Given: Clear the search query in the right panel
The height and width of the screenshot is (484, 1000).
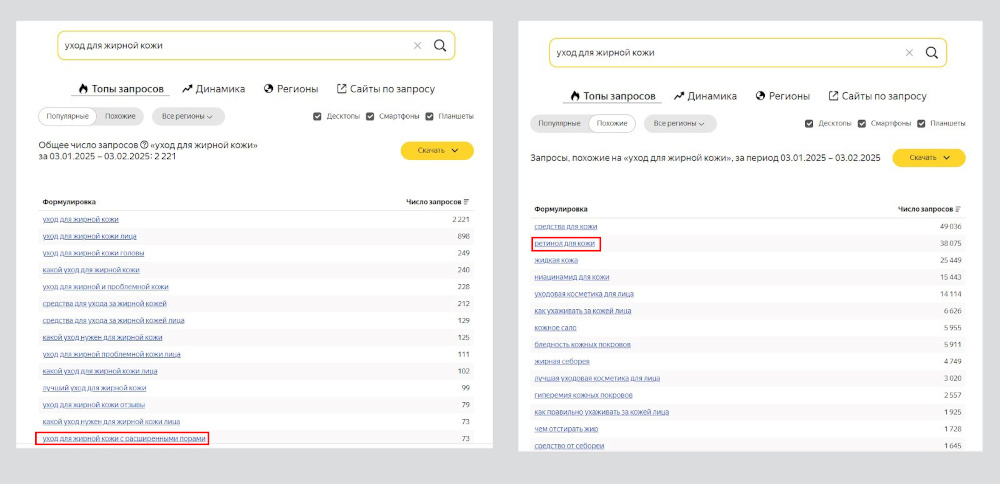Looking at the screenshot, I should (909, 52).
